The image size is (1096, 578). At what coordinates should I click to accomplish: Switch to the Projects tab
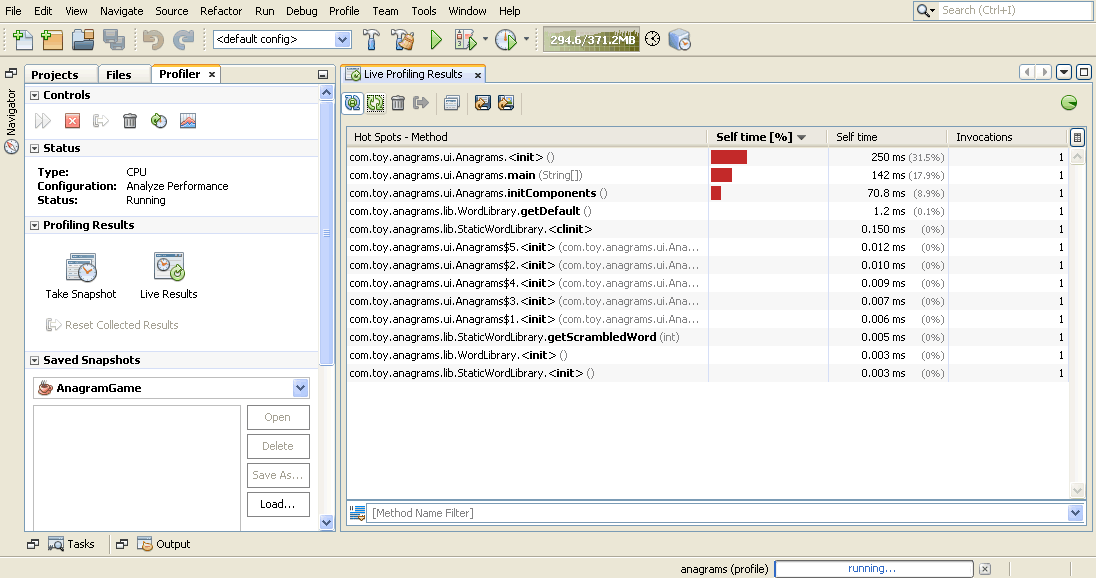click(55, 75)
